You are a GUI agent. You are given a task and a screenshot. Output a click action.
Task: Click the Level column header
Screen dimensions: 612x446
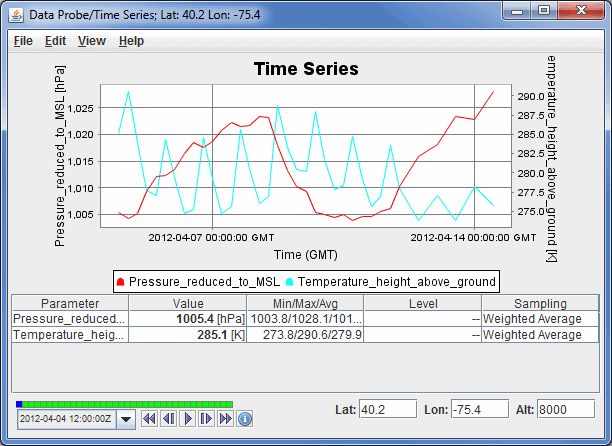pyautogui.click(x=423, y=303)
